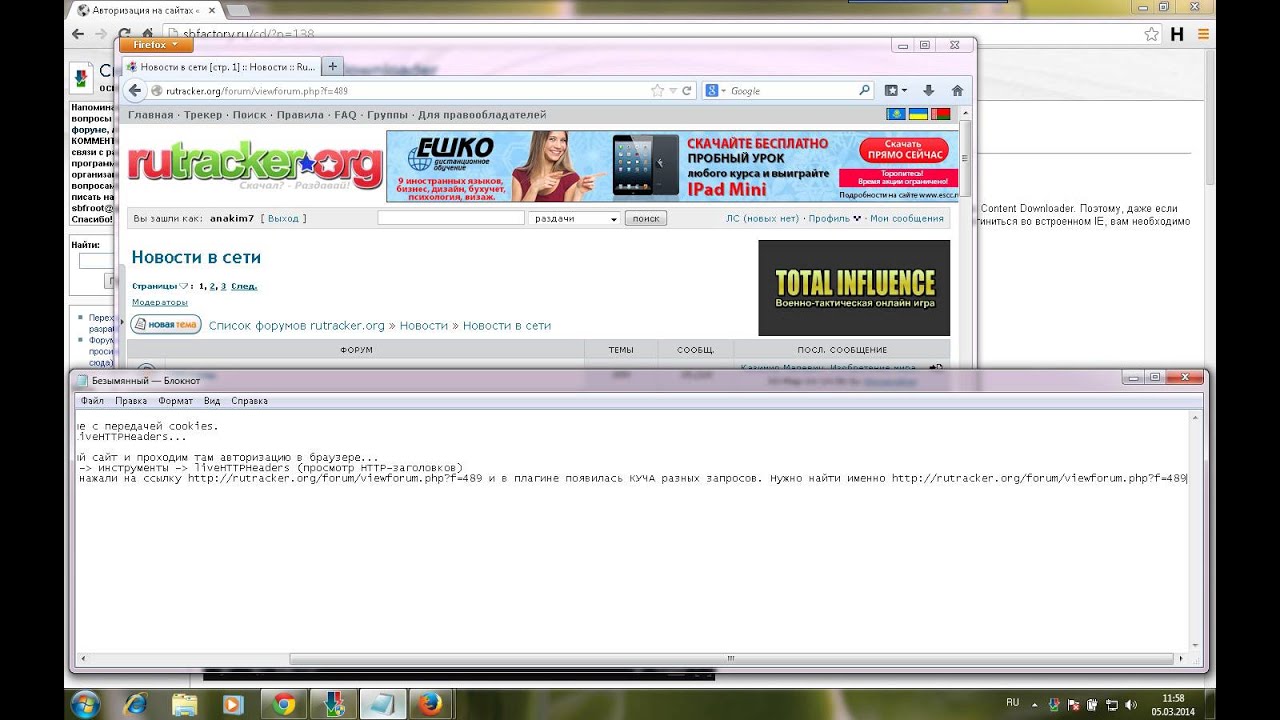
Task: Open the media player taskbar icon
Action: [x=233, y=704]
